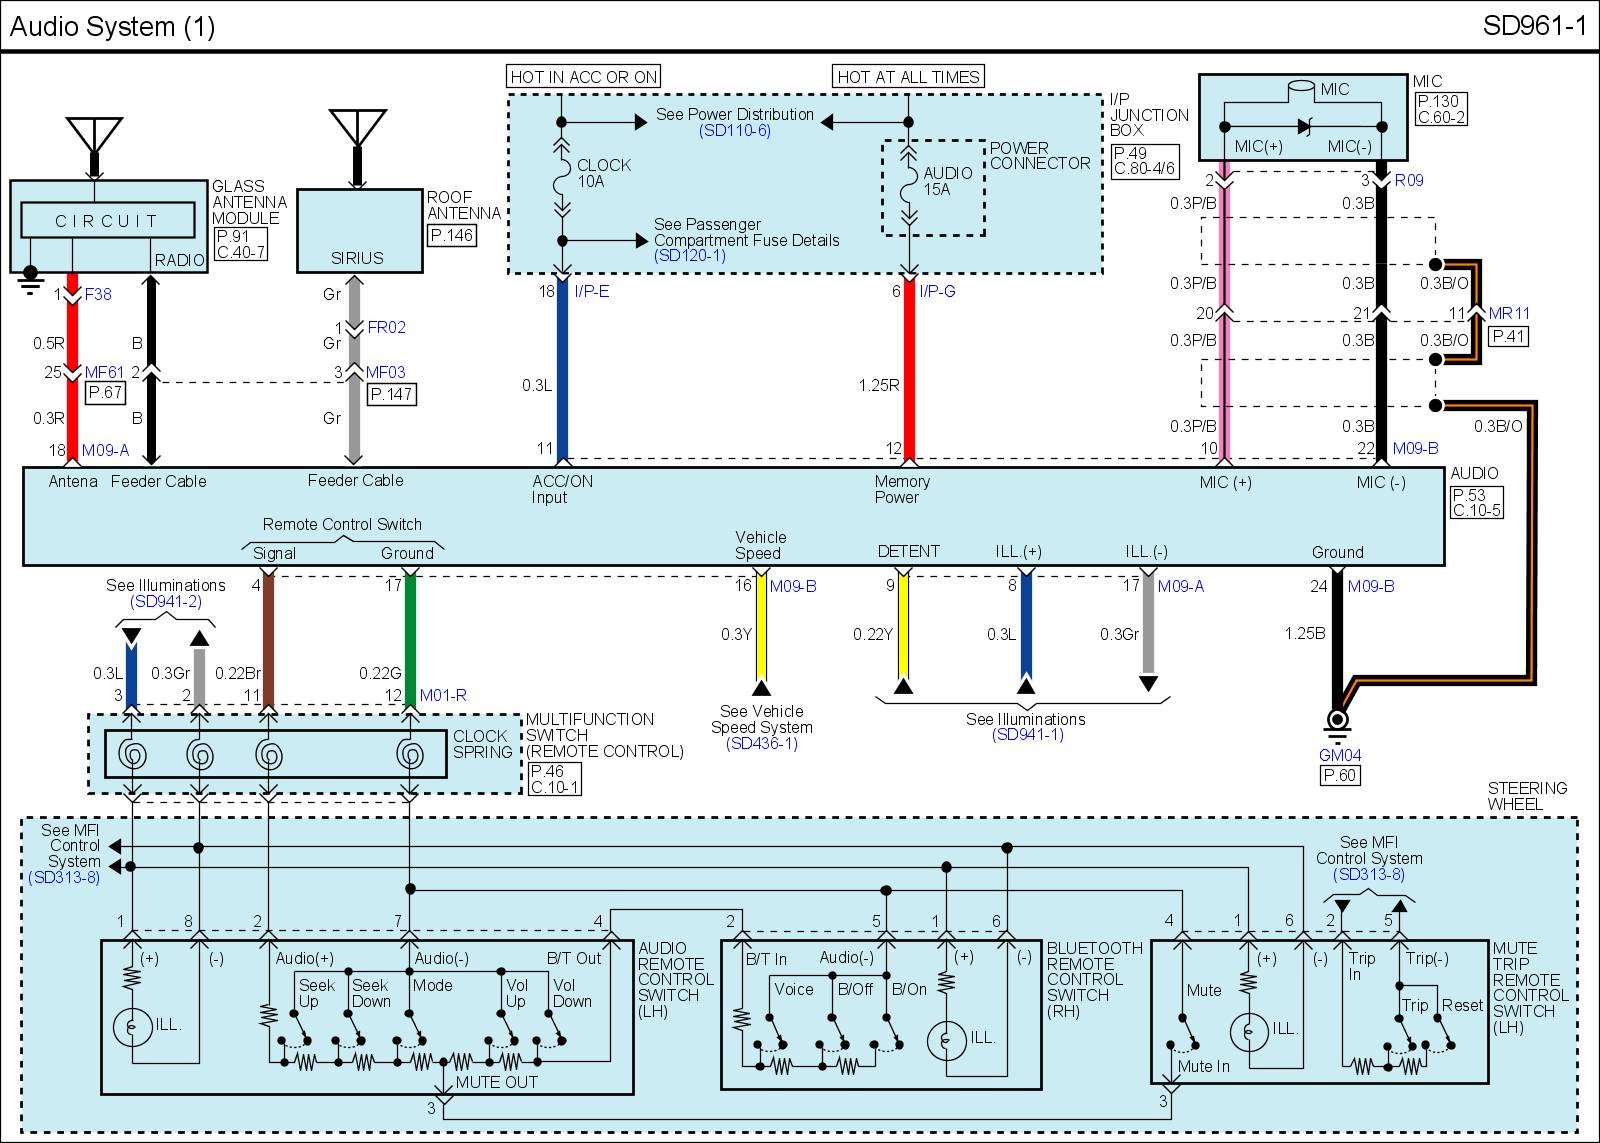Select the MR11 connector label
The width and height of the screenshot is (1600, 1143).
(x=1509, y=314)
